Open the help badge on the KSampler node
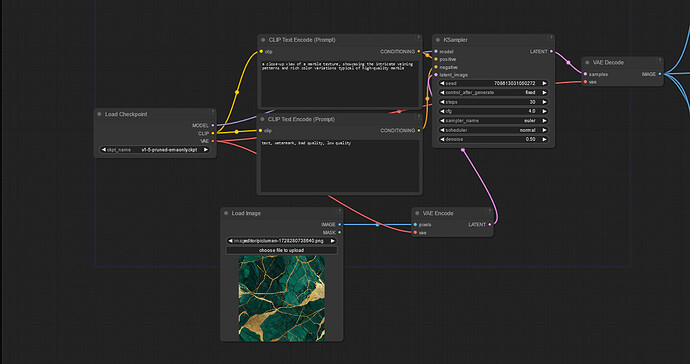 pos(550,38)
